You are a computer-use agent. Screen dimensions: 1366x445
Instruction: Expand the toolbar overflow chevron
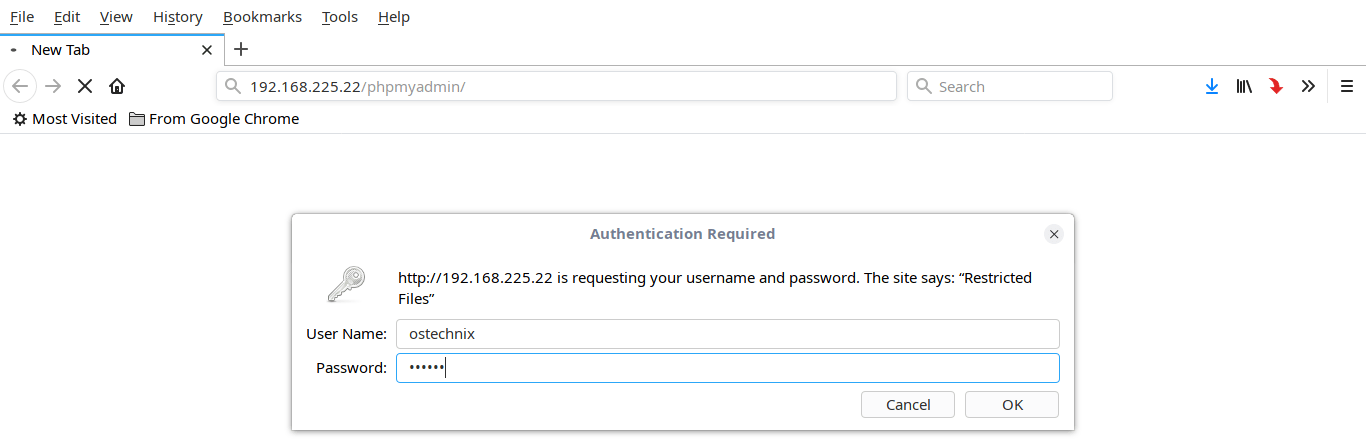click(x=1308, y=86)
